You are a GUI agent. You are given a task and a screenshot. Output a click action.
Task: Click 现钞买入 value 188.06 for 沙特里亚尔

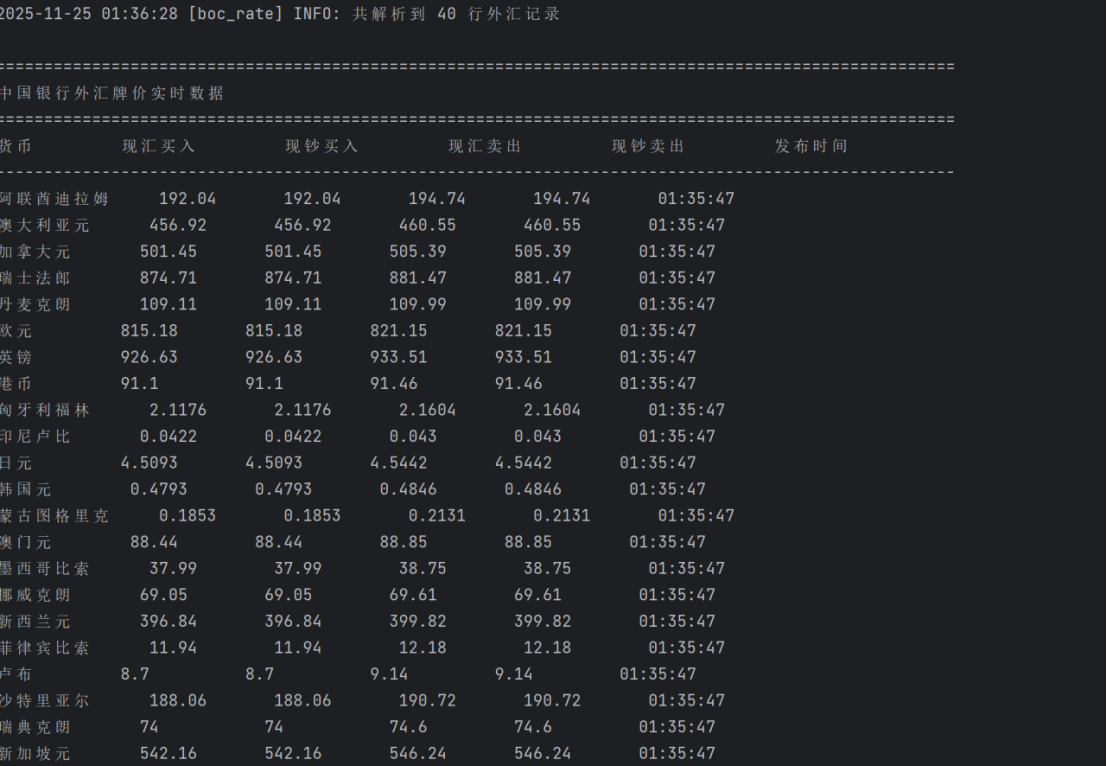click(x=302, y=700)
